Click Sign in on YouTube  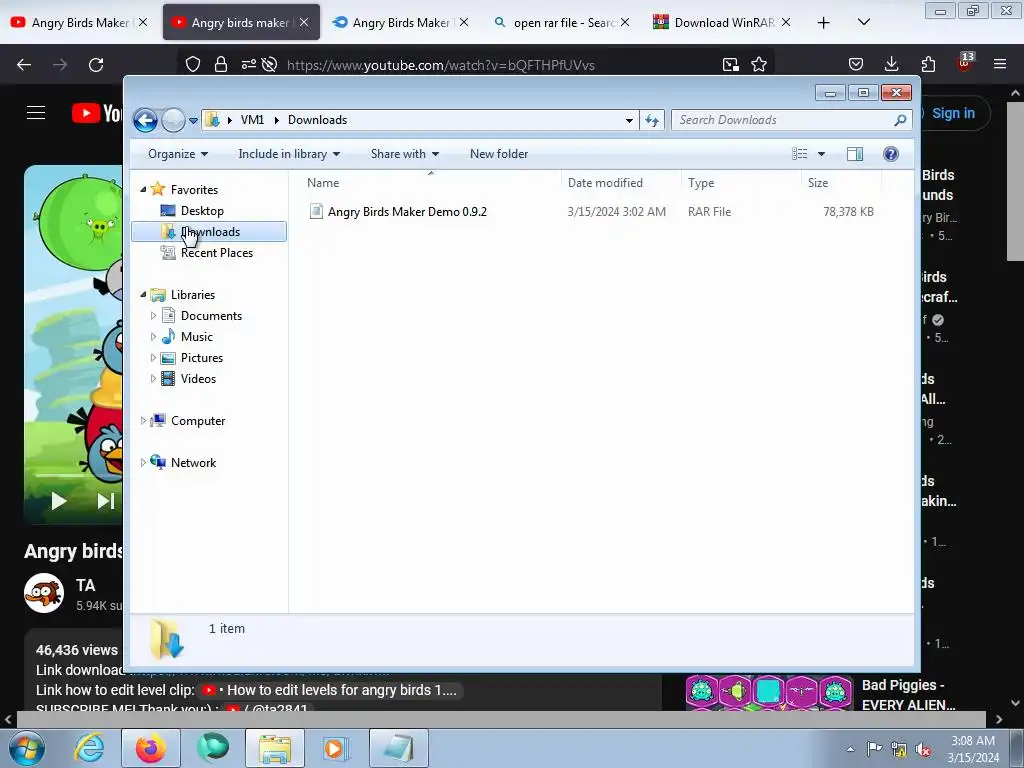pyautogui.click(x=953, y=113)
